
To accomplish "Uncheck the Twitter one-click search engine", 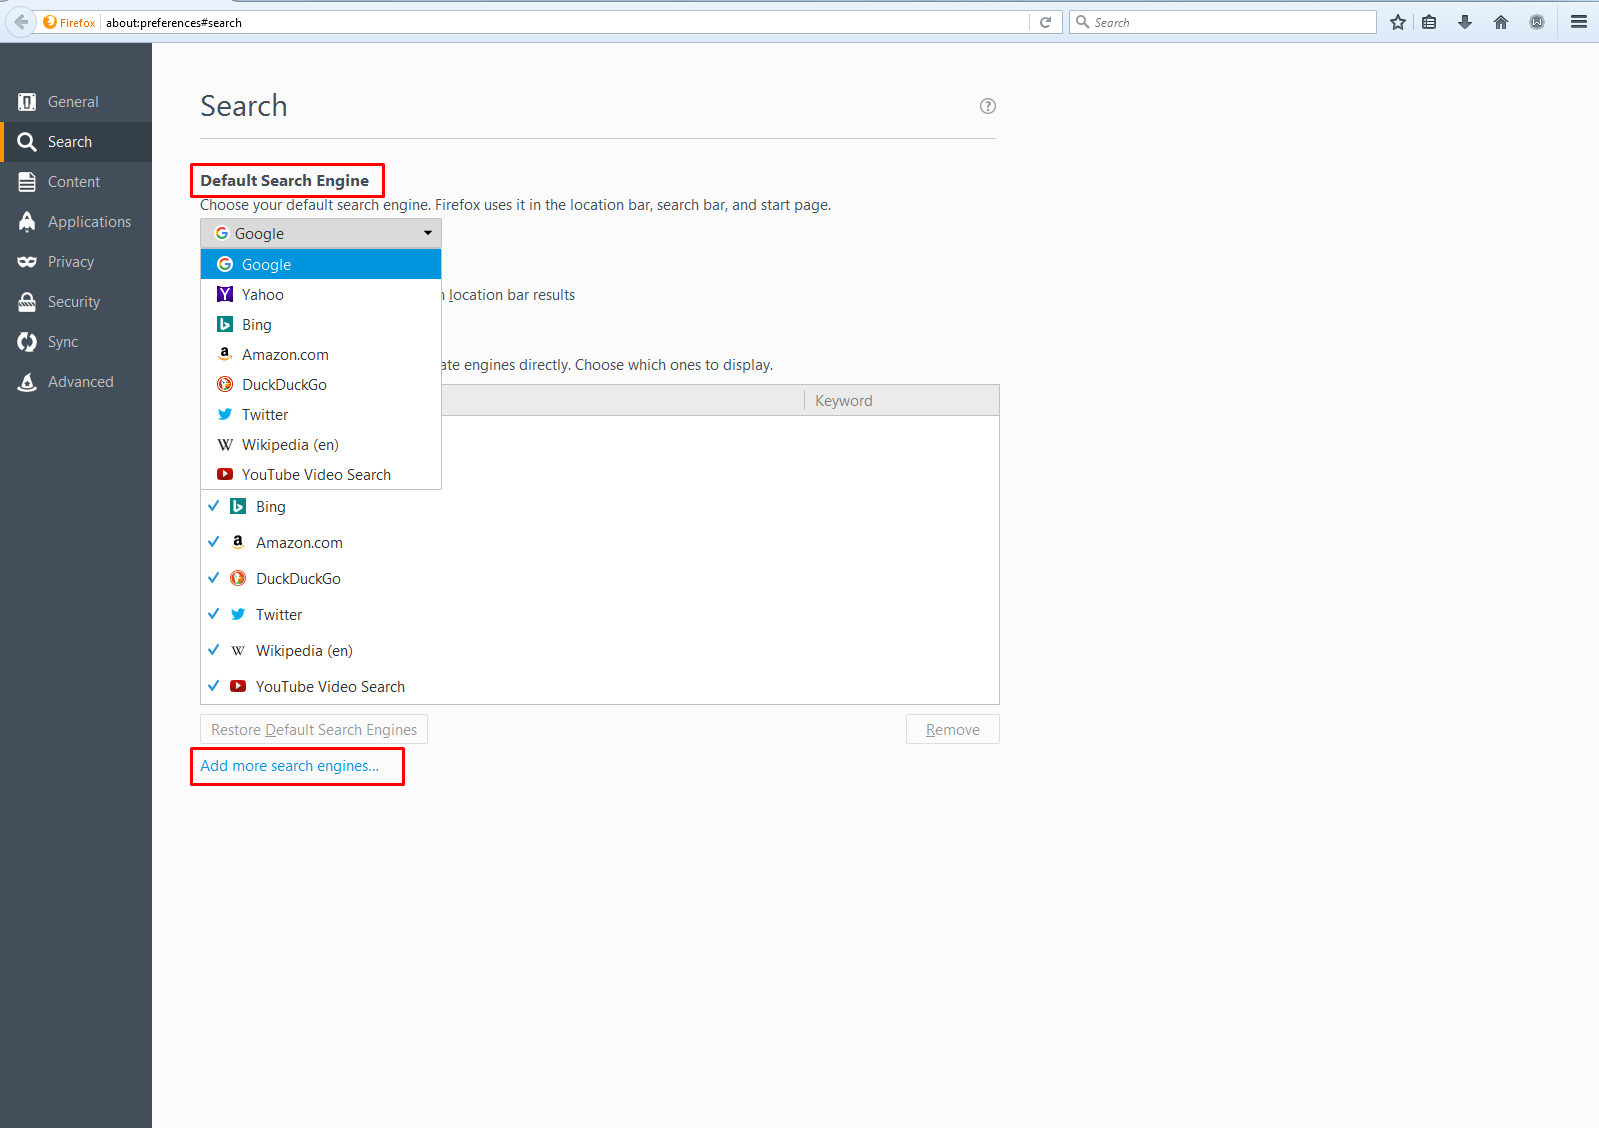I will click(213, 614).
